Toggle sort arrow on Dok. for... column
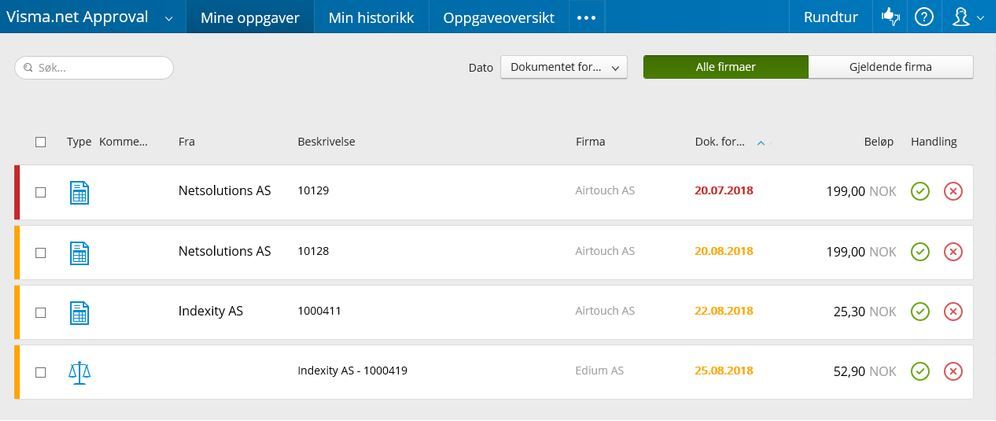Viewport: 996px width, 421px height. (x=760, y=143)
